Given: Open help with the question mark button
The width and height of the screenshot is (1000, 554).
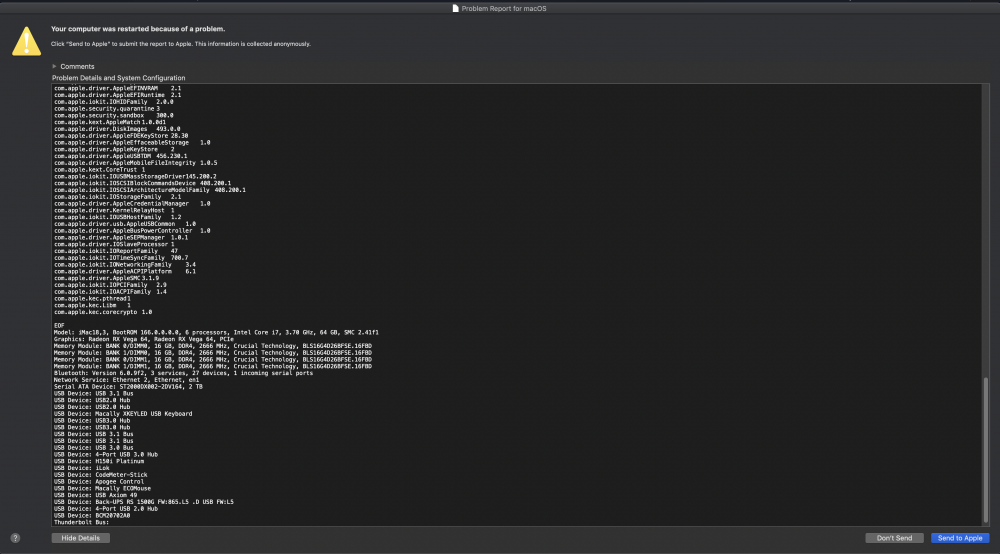Looking at the screenshot, I should pyautogui.click(x=15, y=538).
